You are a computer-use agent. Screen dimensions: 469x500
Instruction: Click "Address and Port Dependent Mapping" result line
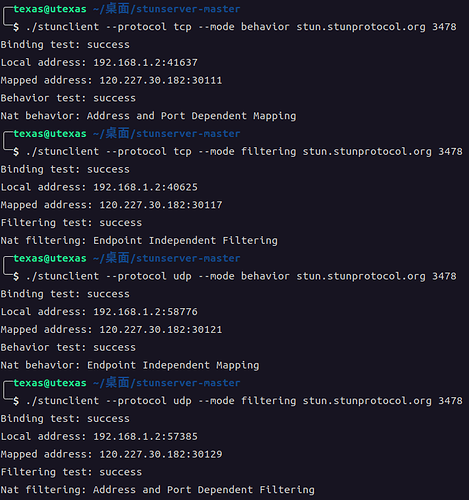click(x=148, y=116)
